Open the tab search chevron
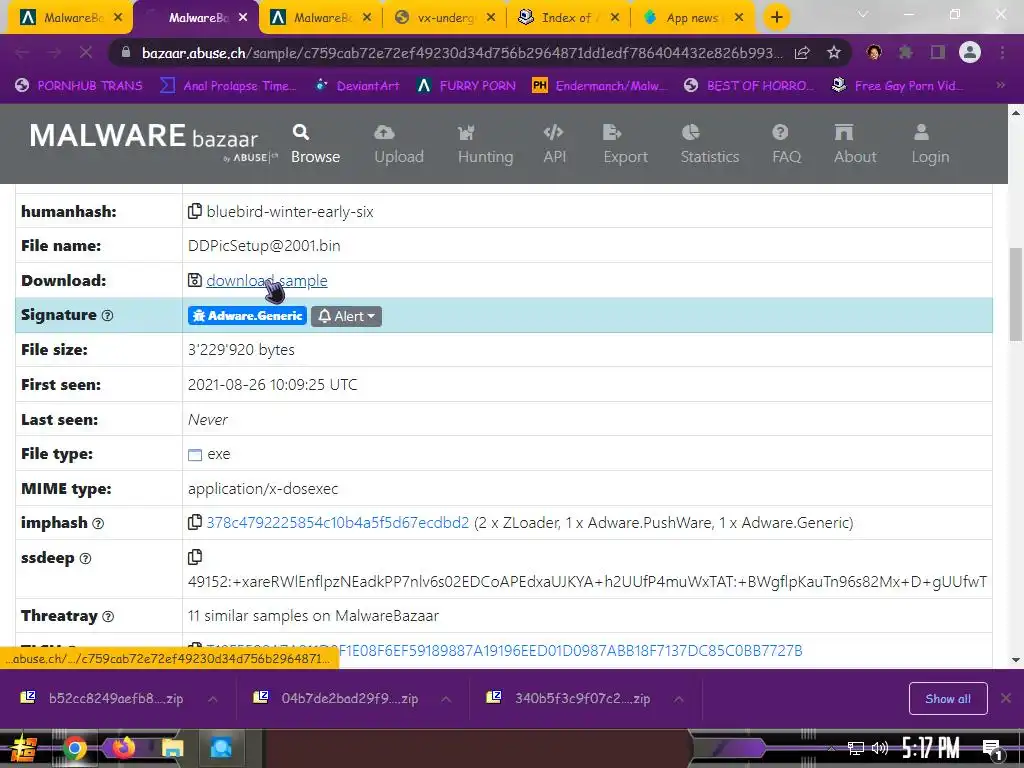Image resolution: width=1024 pixels, height=768 pixels. point(863,14)
